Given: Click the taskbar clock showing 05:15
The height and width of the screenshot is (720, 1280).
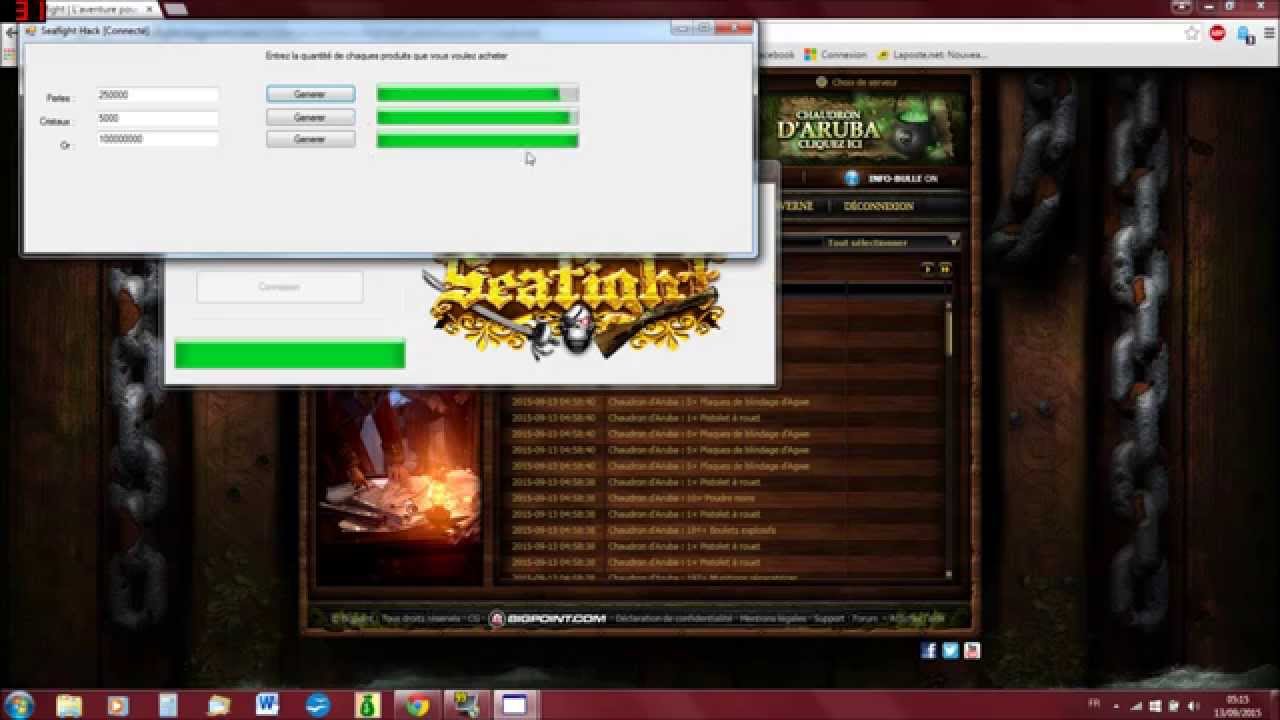Looking at the screenshot, I should (x=1238, y=704).
